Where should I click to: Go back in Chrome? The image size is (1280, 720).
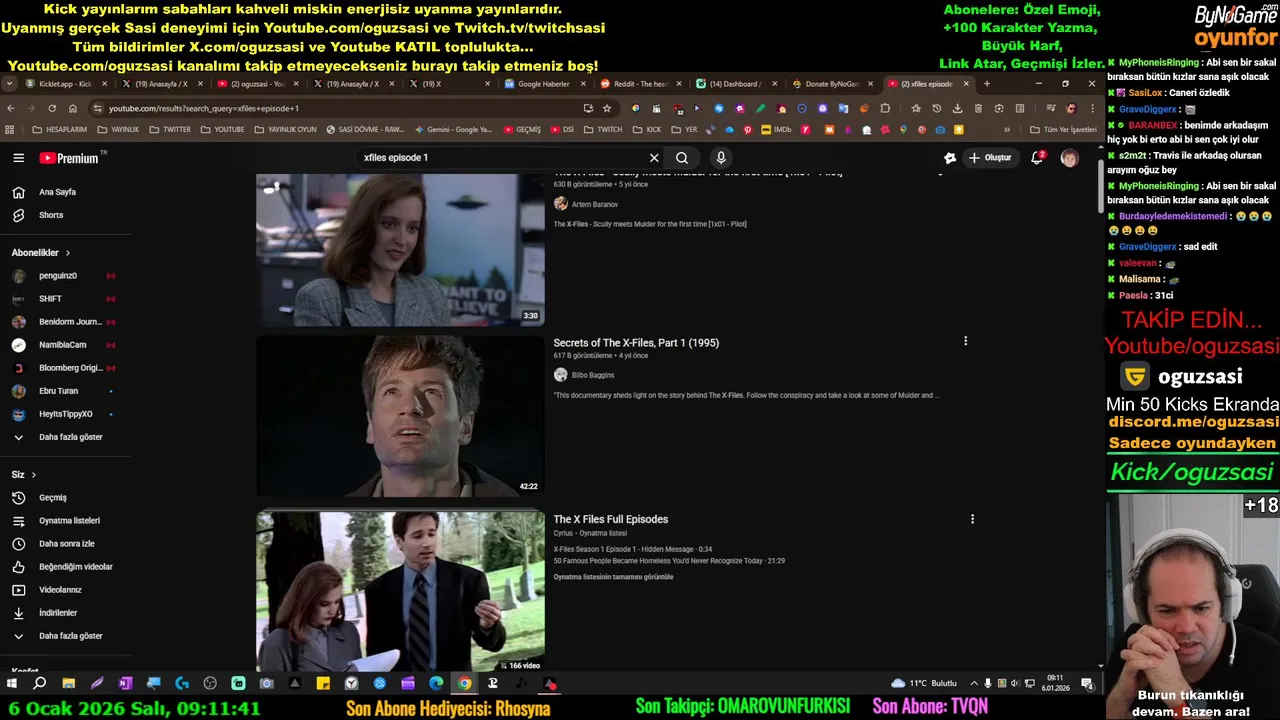tap(11, 108)
